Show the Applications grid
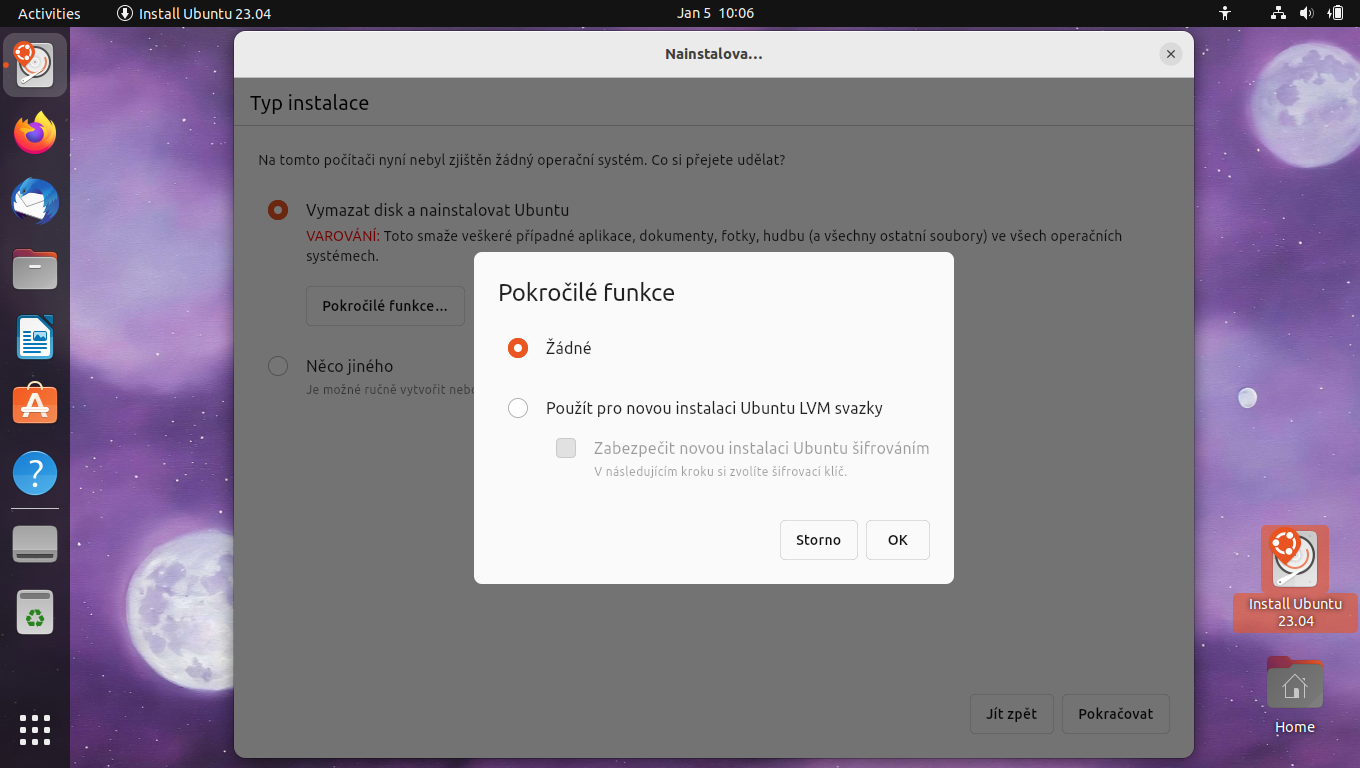 coord(34,730)
